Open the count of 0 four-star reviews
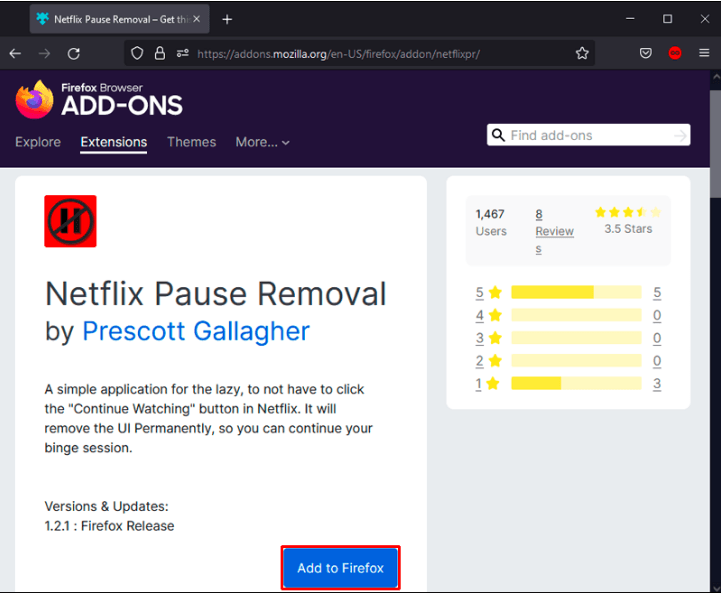The image size is (721, 593). (657, 315)
